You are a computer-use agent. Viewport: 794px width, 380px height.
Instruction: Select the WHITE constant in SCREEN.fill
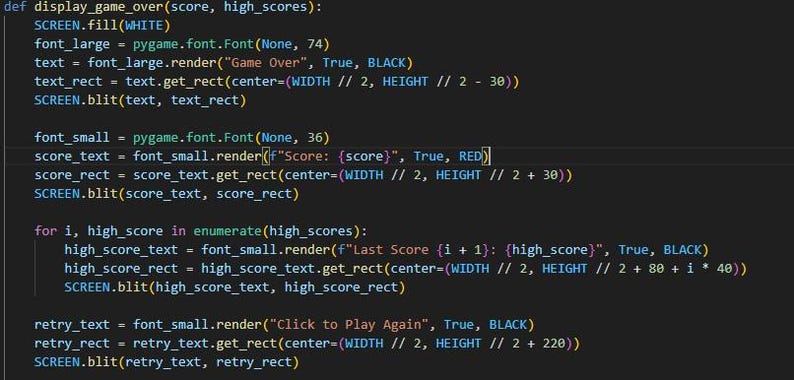point(144,25)
